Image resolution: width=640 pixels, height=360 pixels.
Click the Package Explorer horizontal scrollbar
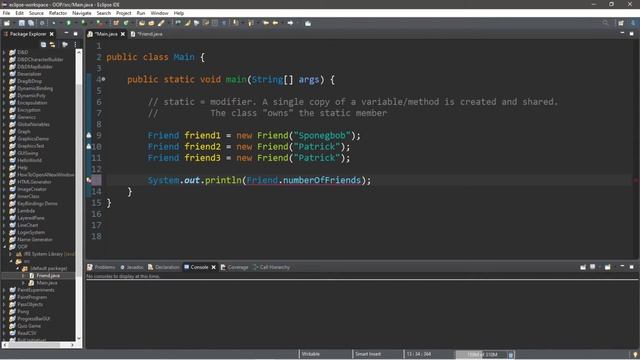pos(39,345)
